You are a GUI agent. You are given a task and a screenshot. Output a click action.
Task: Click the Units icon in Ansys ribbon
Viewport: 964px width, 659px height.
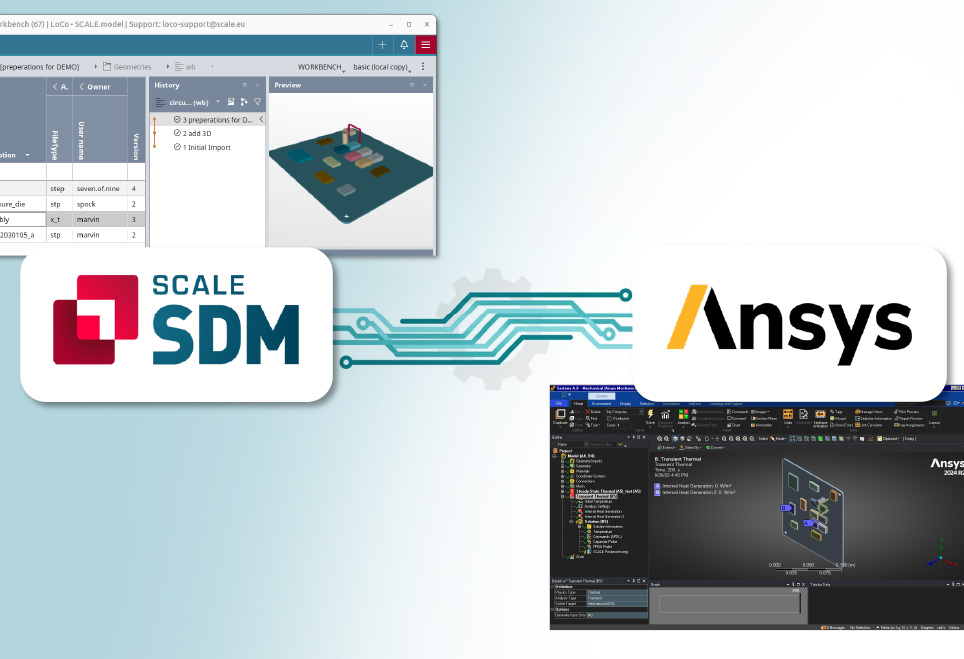tap(788, 415)
